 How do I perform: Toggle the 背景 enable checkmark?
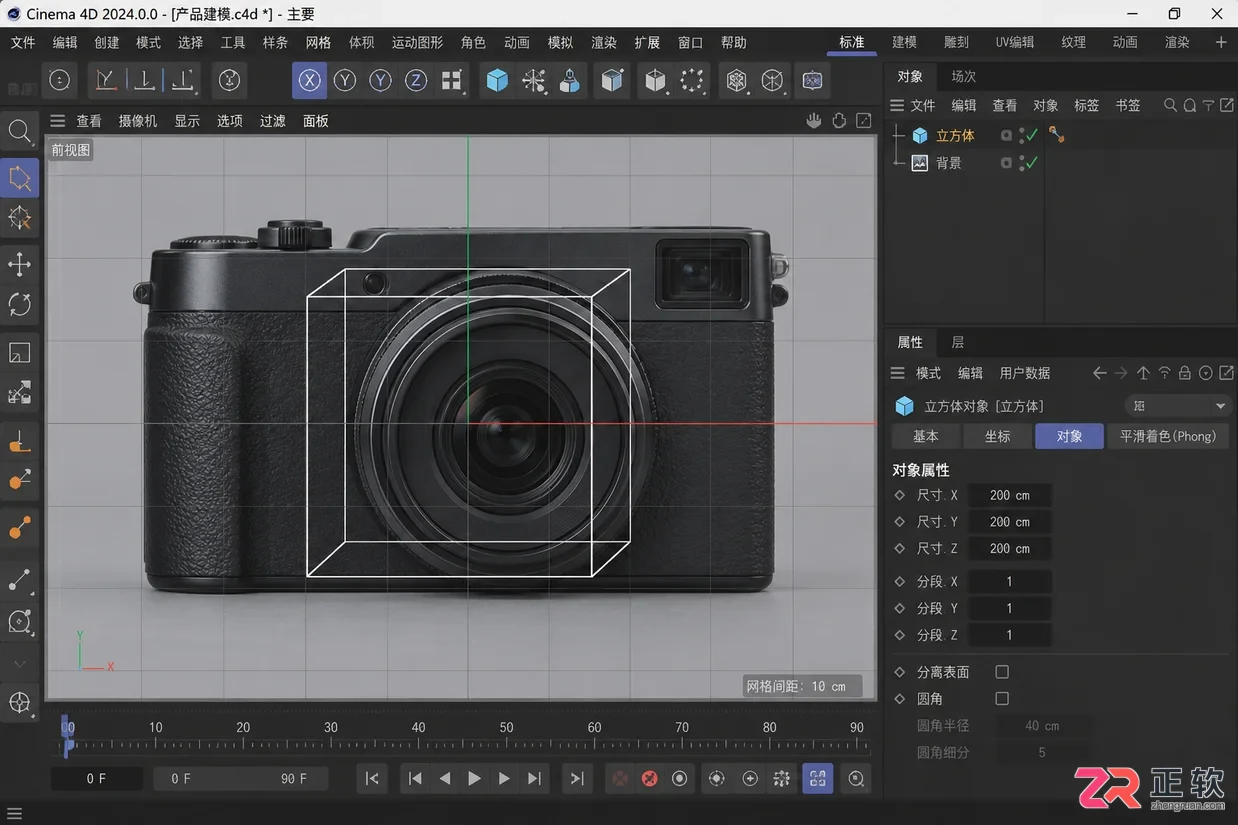click(x=1032, y=163)
